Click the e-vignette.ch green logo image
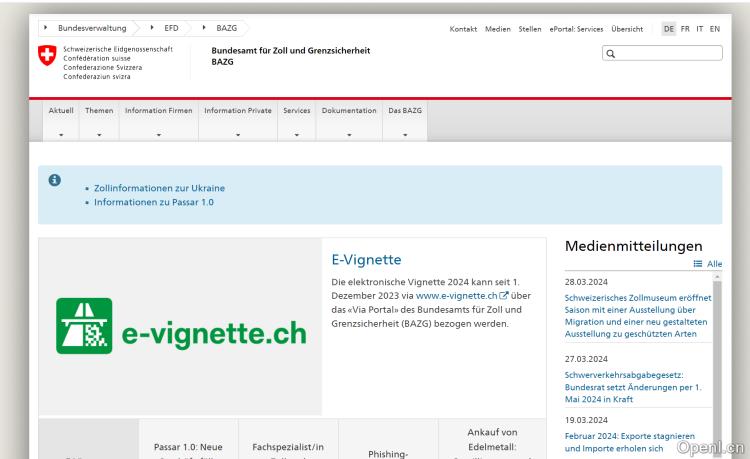The image size is (750, 459). pos(181,326)
